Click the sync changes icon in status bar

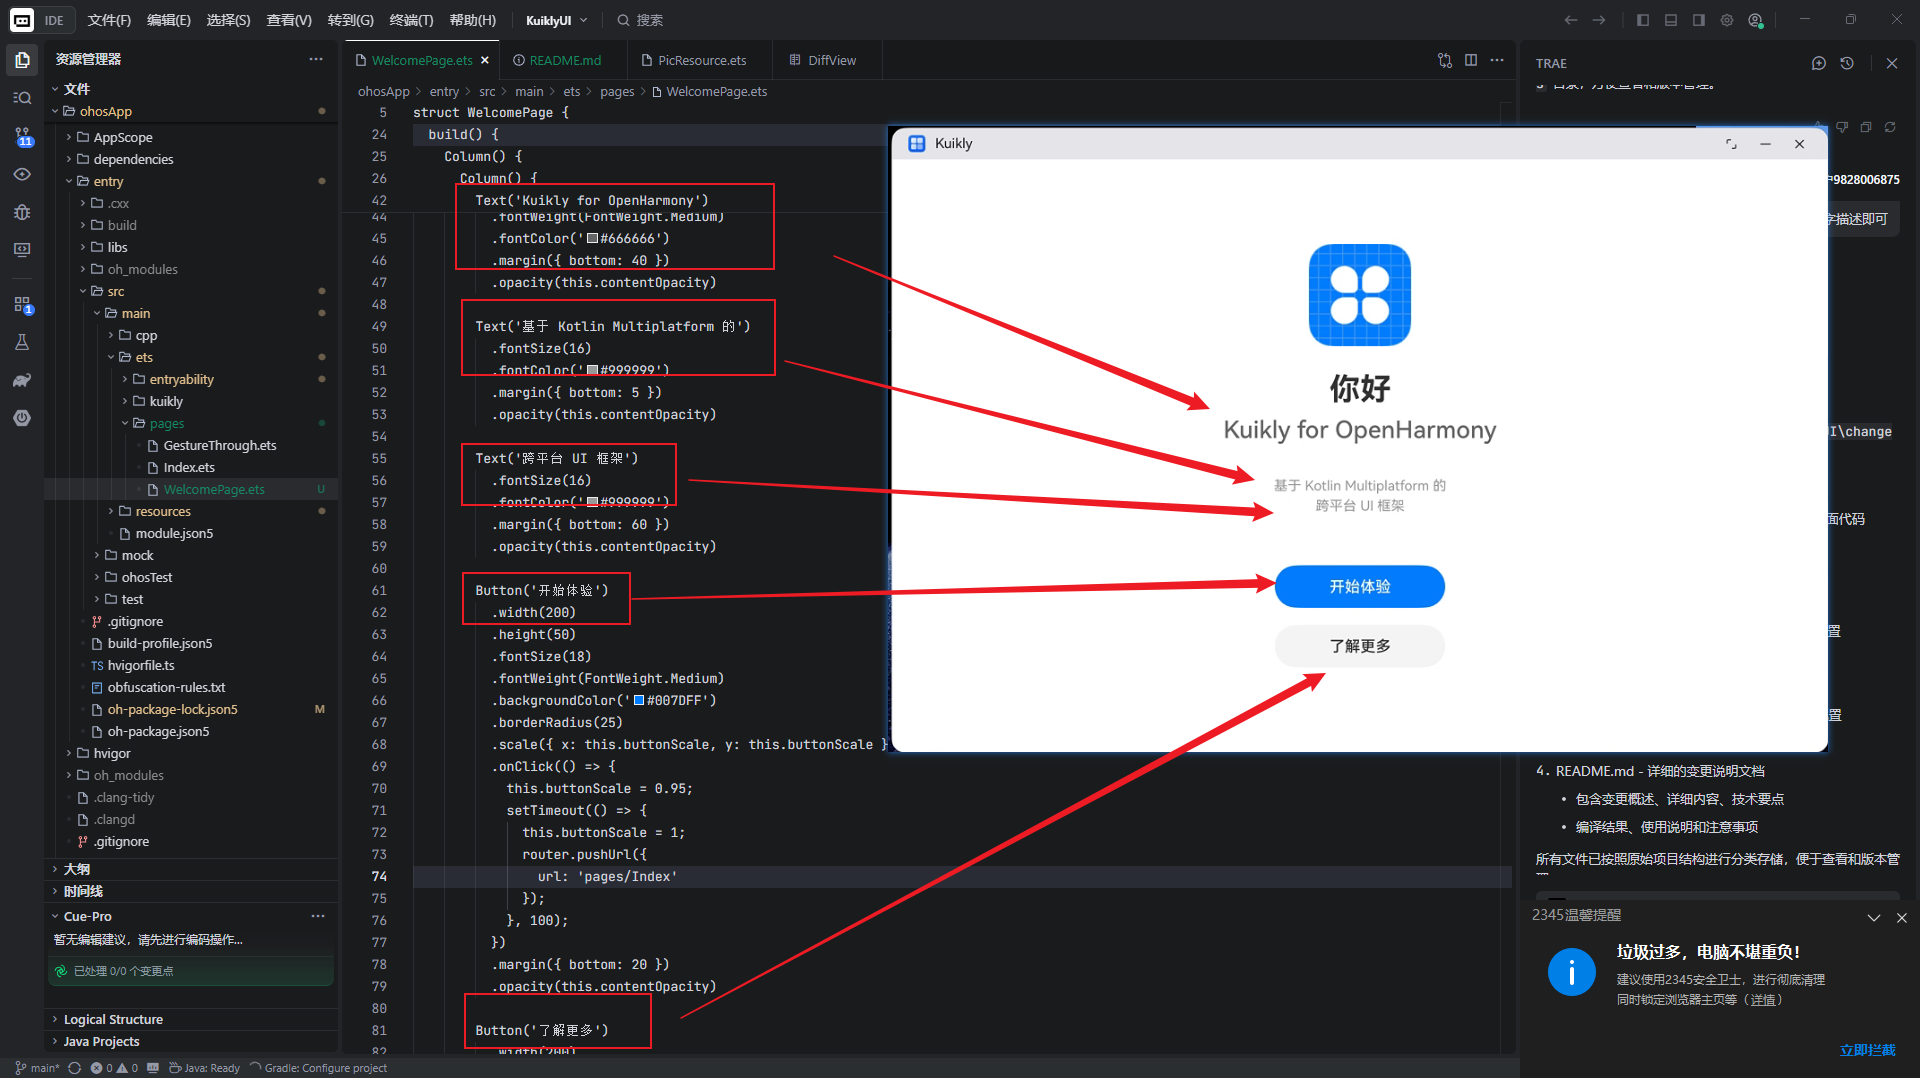point(74,1068)
